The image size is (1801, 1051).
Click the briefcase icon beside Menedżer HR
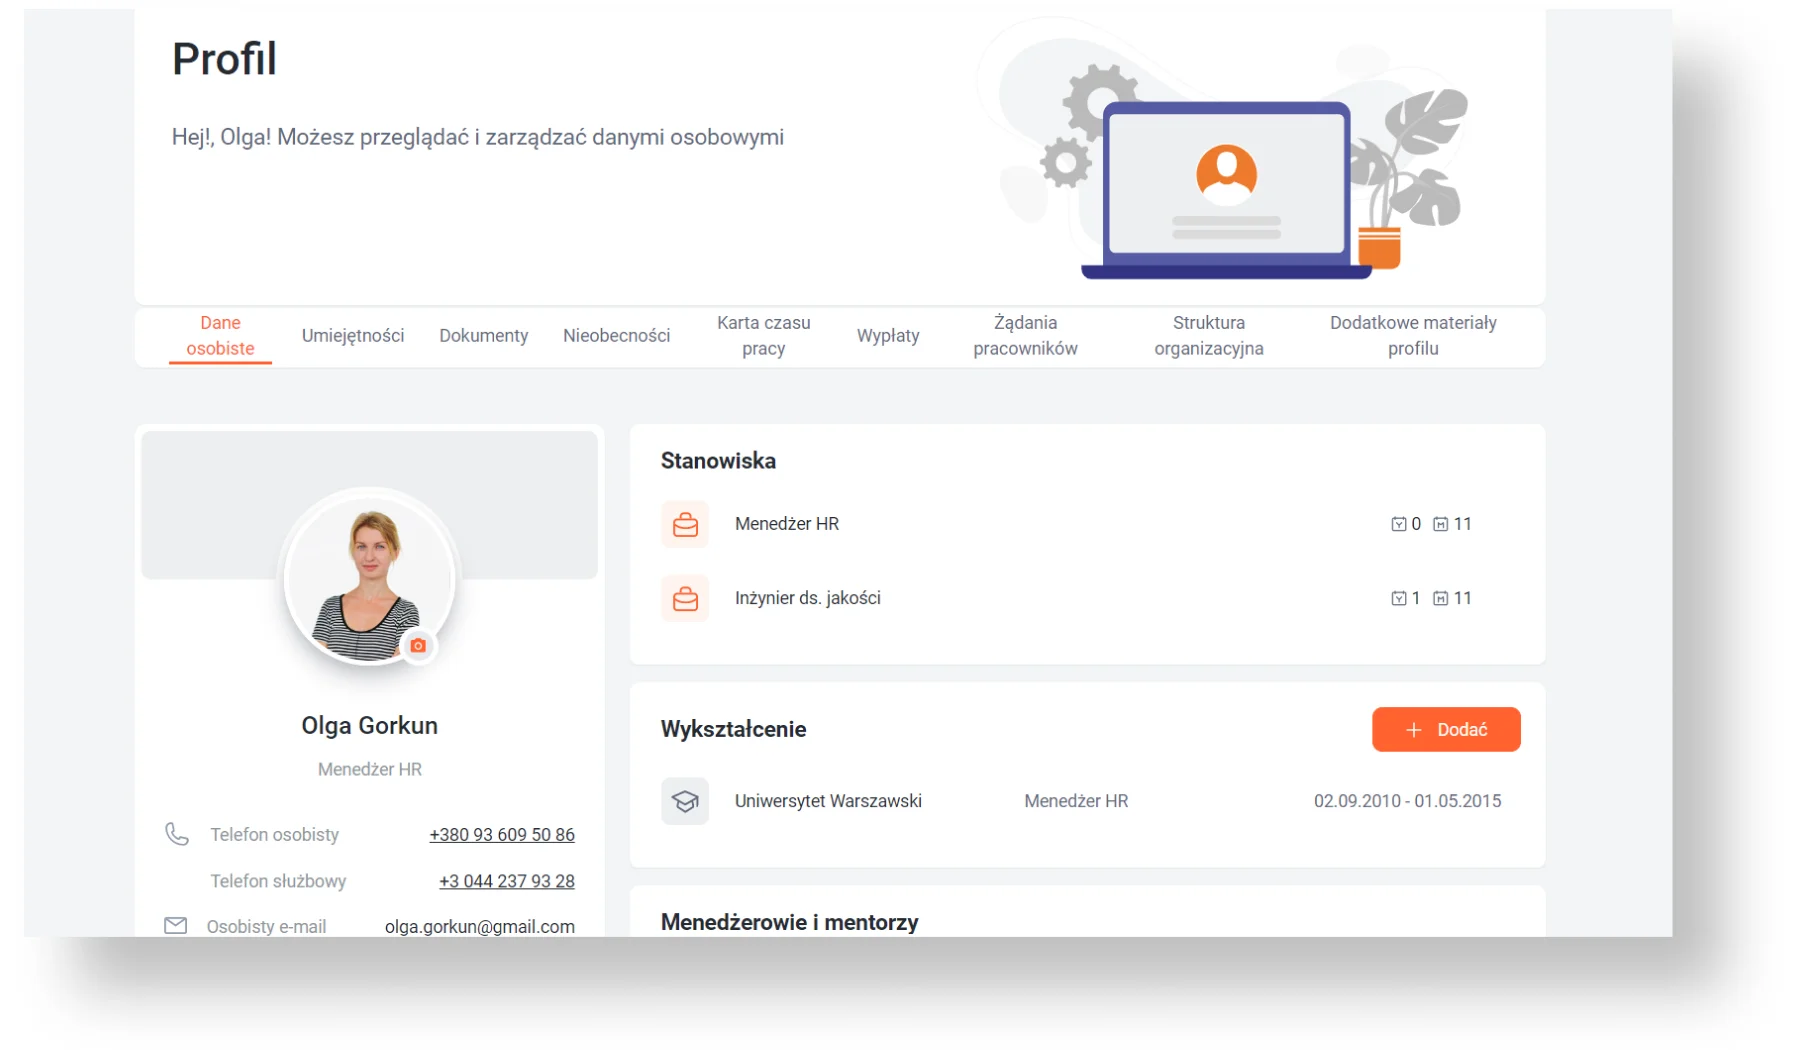click(685, 524)
